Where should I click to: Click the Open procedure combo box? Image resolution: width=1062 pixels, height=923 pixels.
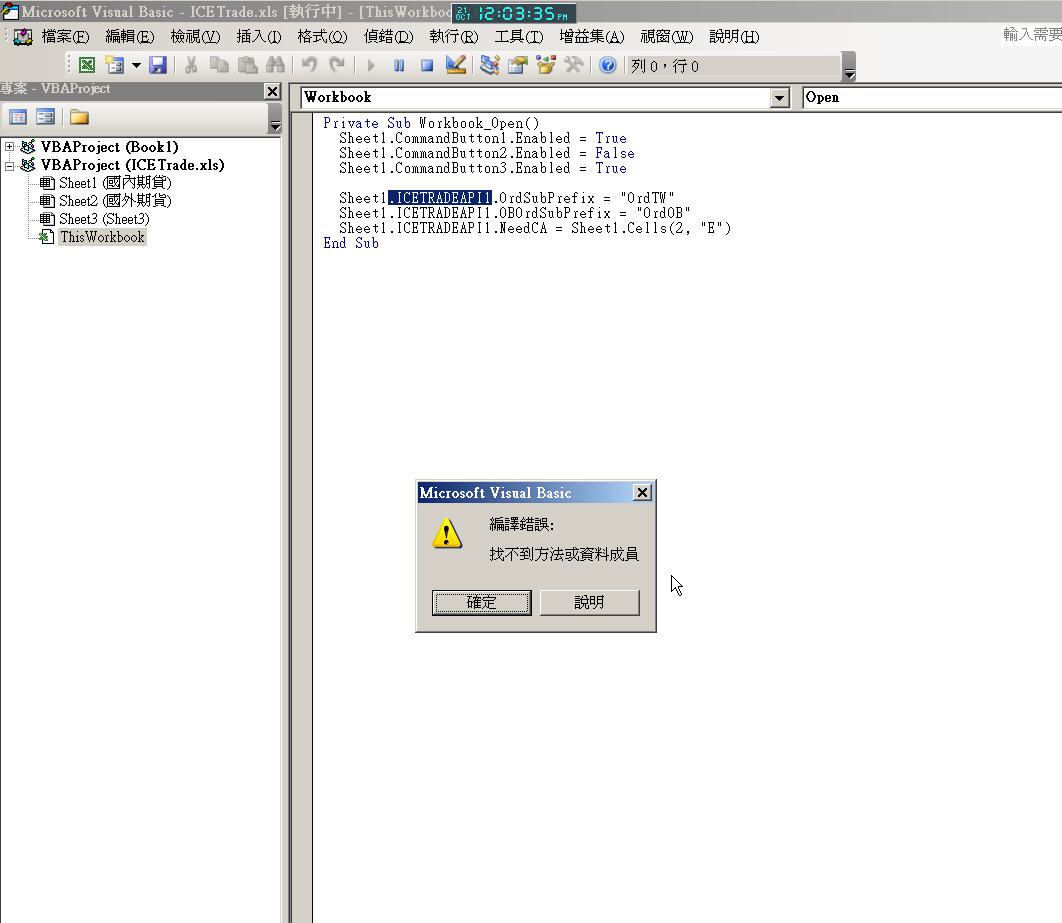pyautogui.click(x=932, y=98)
